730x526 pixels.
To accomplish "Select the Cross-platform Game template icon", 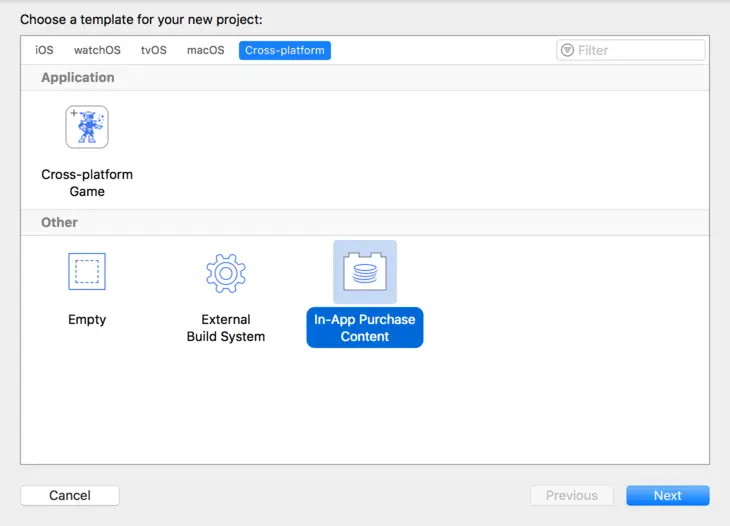I will coord(87,127).
